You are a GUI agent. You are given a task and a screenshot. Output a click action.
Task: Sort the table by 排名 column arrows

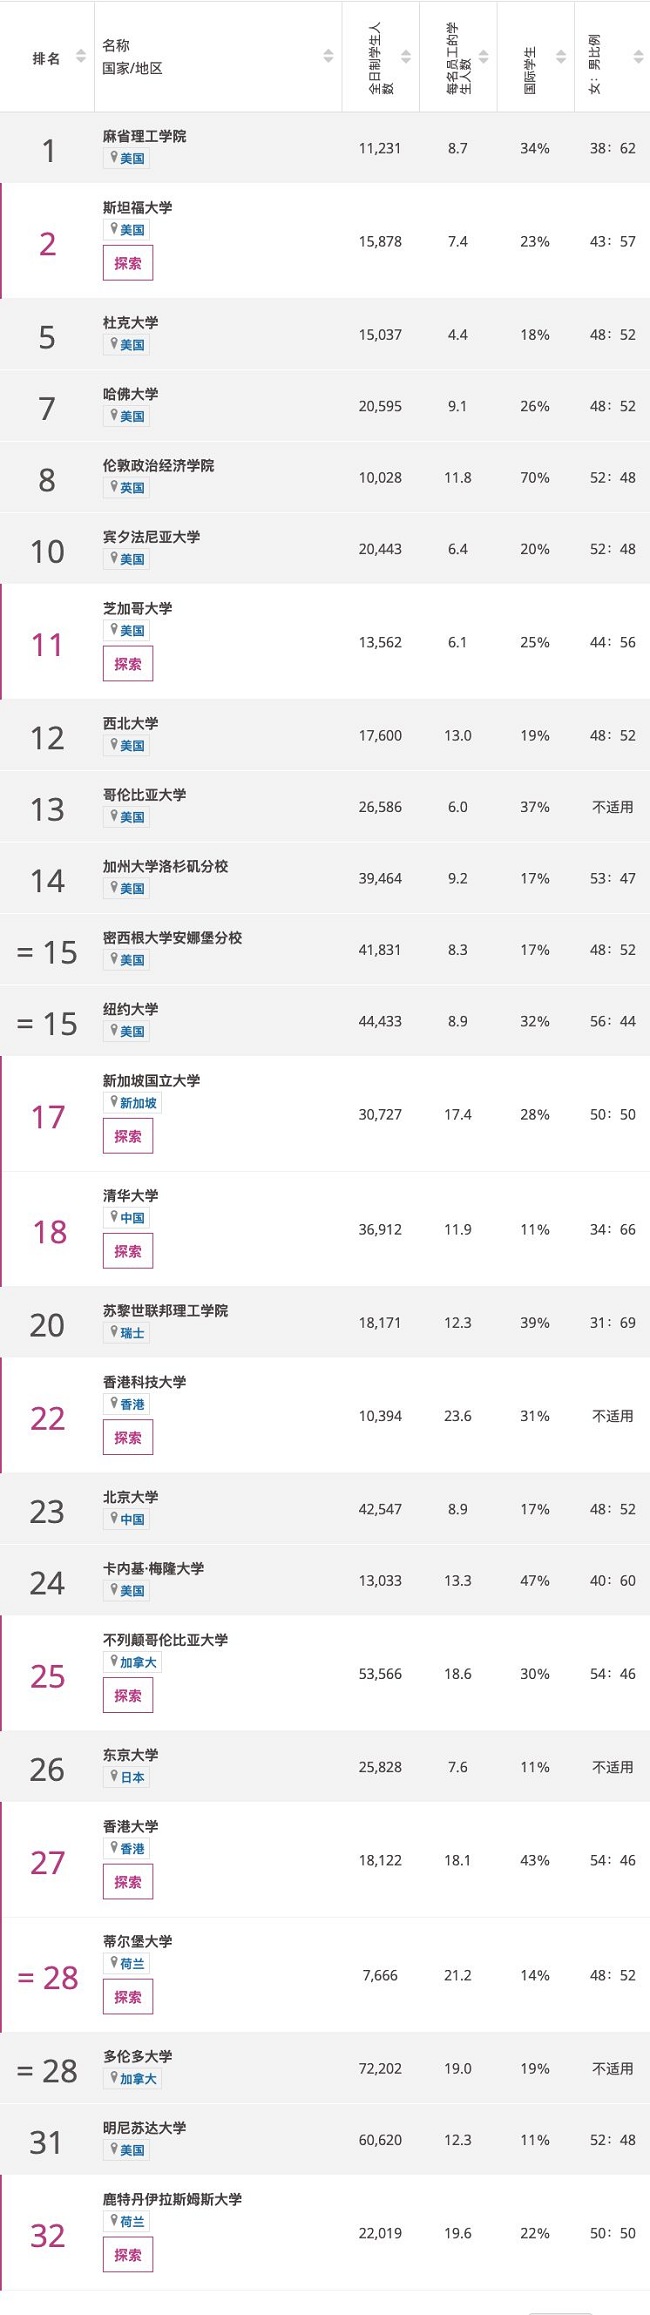81,57
